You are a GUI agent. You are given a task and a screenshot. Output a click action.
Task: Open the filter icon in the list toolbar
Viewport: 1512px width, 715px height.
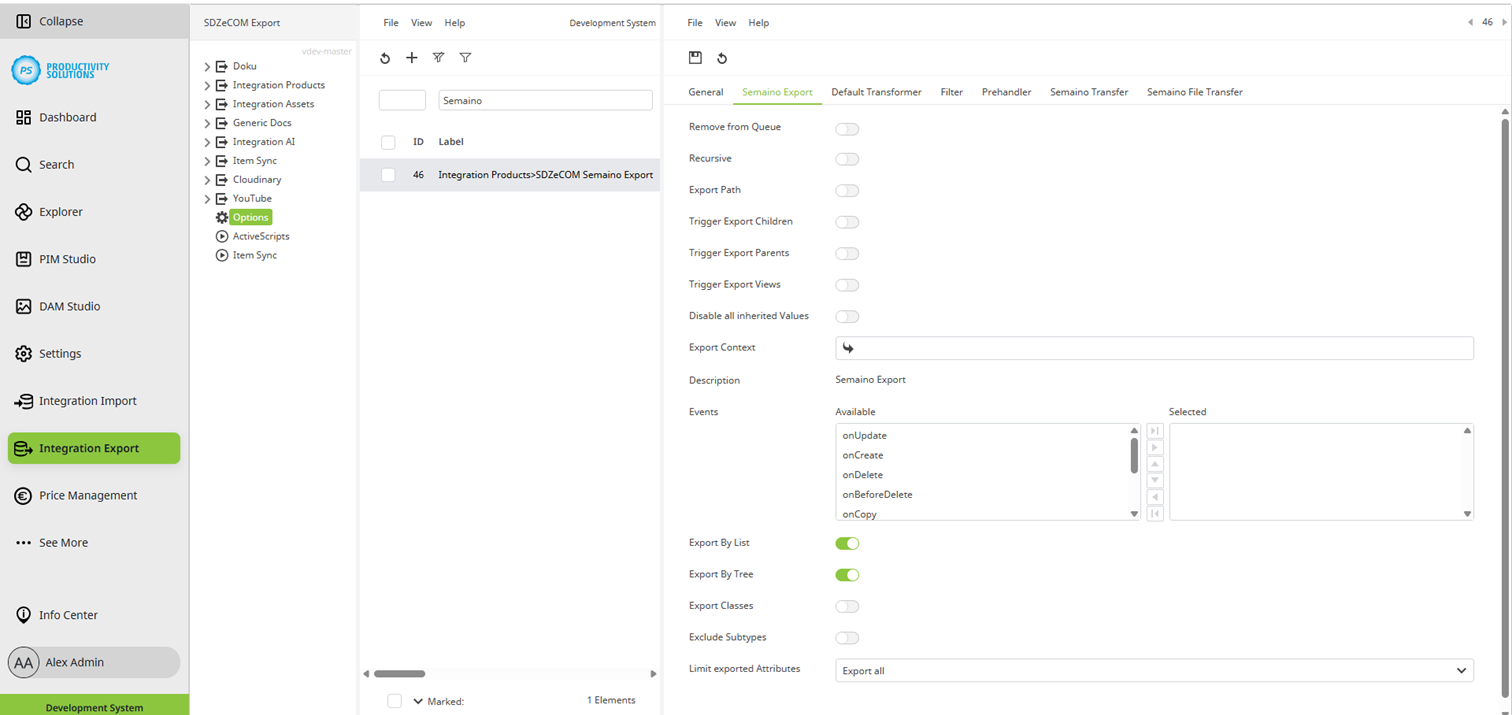(465, 57)
